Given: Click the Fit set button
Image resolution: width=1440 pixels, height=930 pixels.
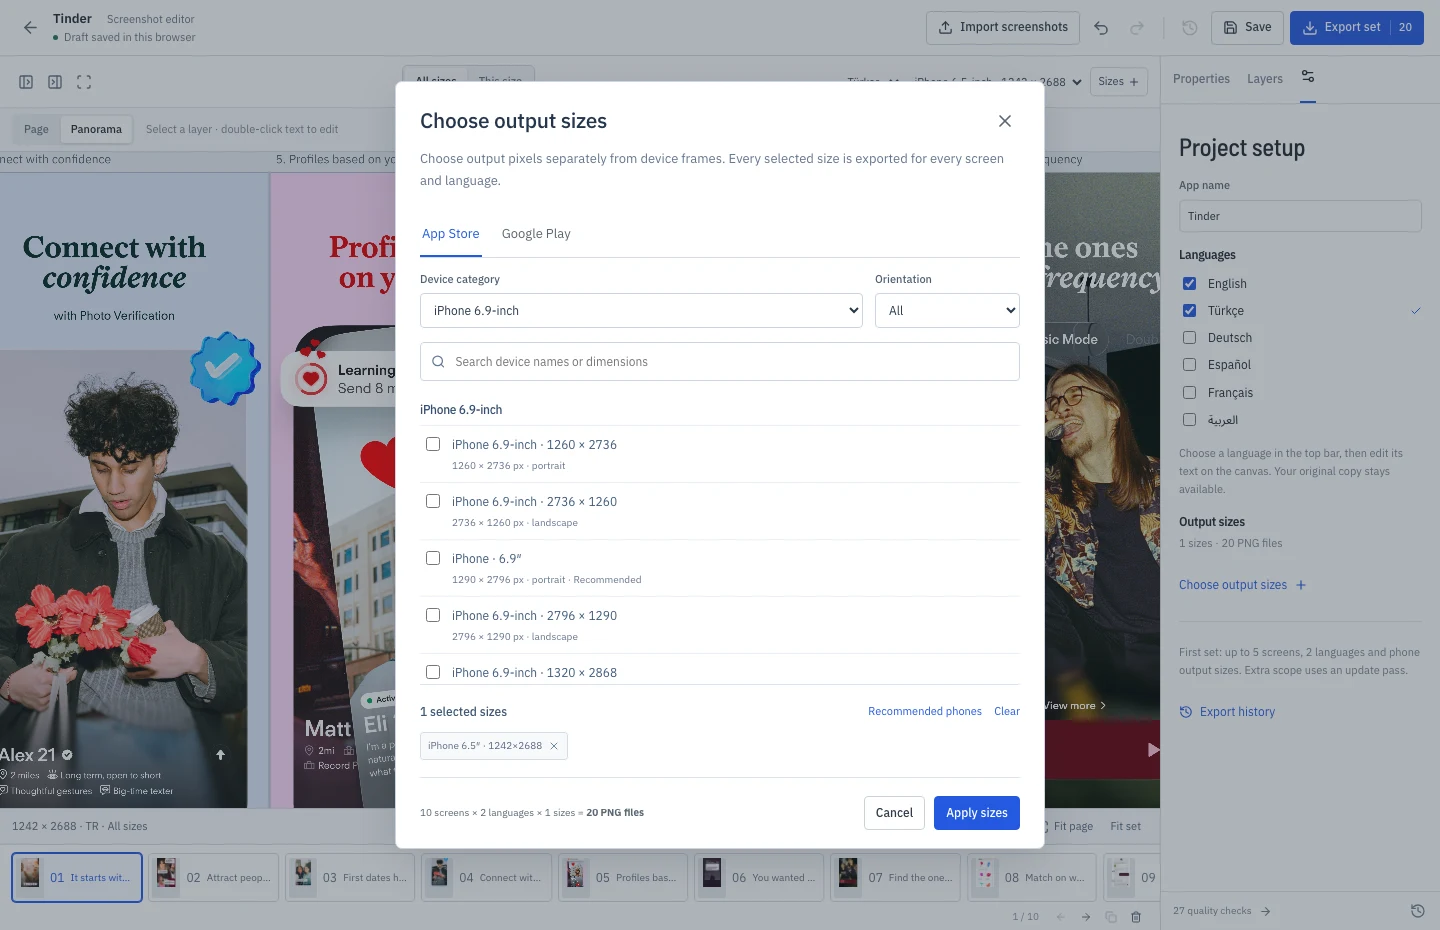Looking at the screenshot, I should (x=1125, y=827).
